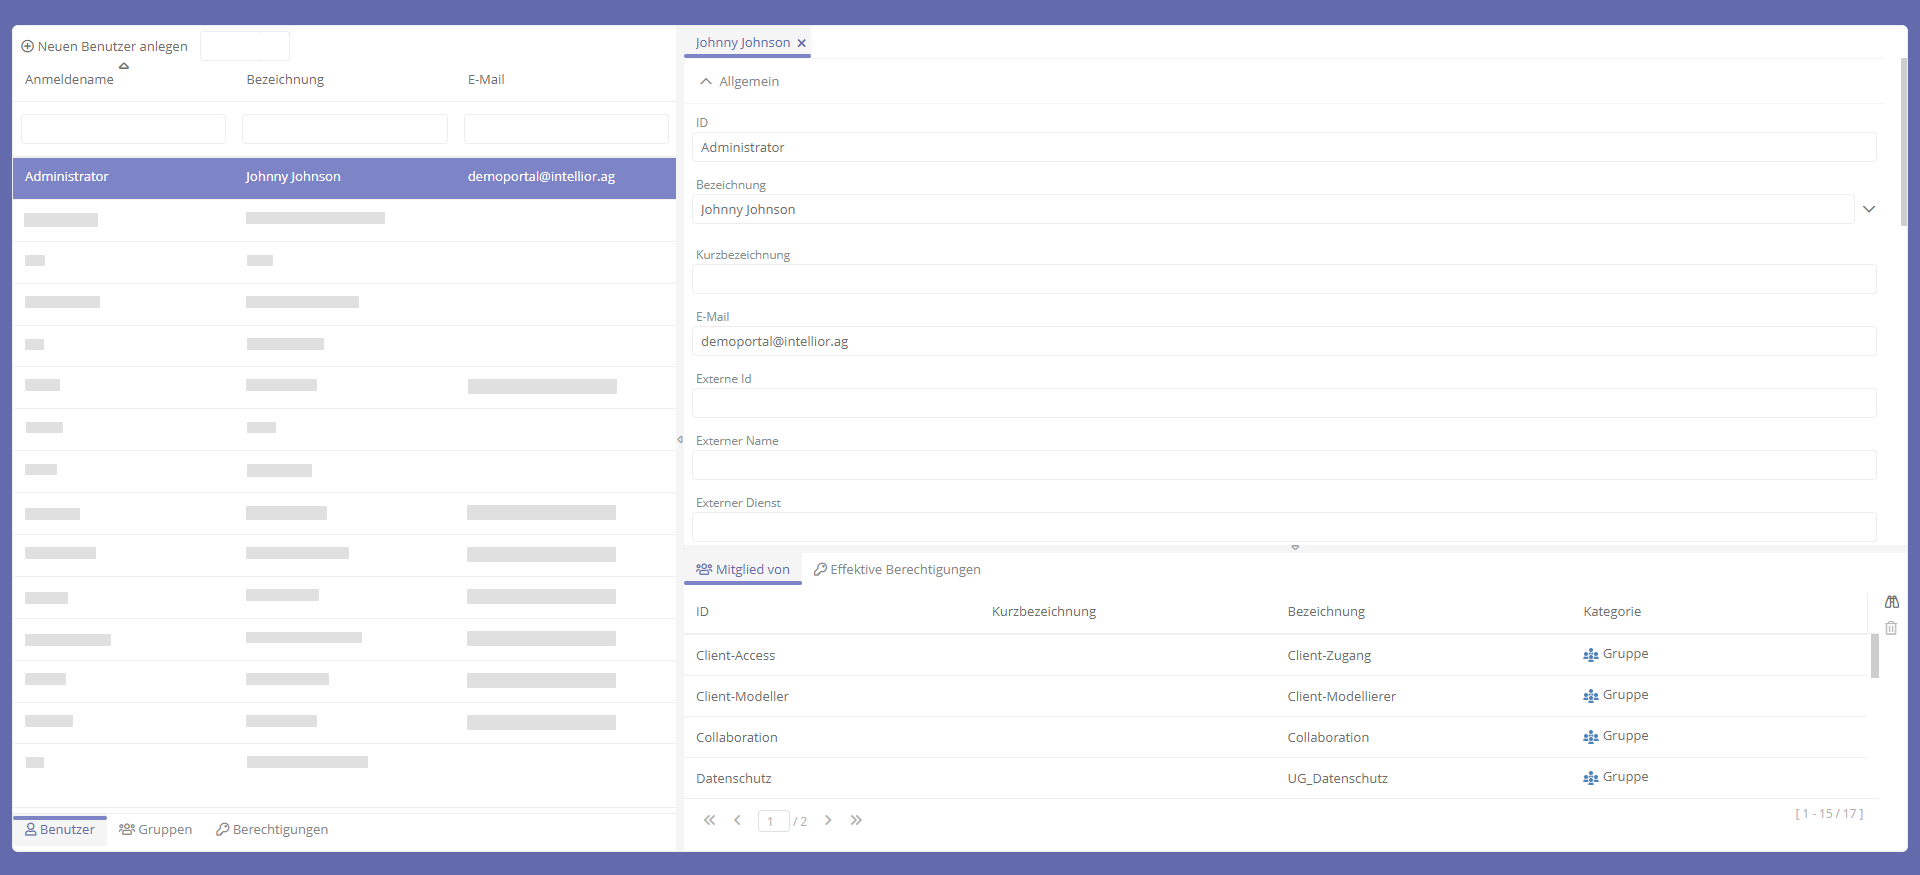Switch to the Mitglied von tab
1920x875 pixels.
tap(743, 569)
